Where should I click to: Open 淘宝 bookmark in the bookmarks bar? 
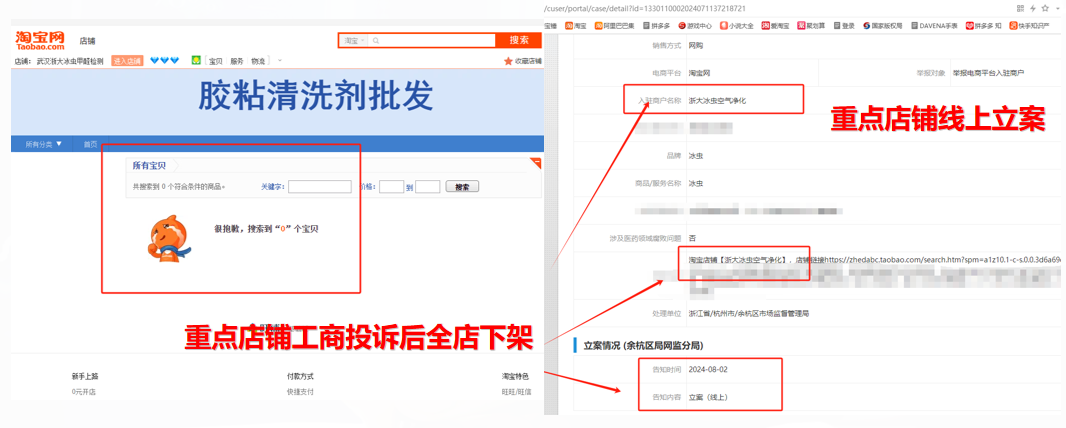click(577, 26)
